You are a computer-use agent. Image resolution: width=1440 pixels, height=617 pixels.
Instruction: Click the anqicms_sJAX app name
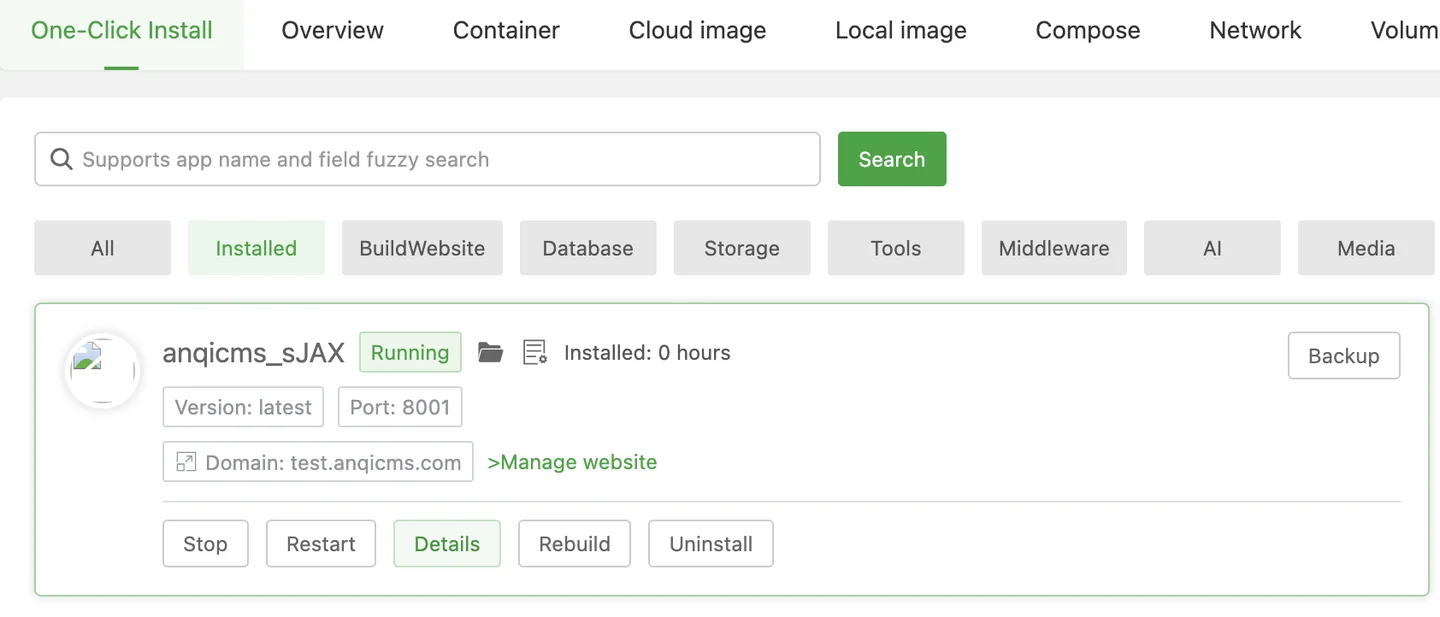(x=254, y=352)
